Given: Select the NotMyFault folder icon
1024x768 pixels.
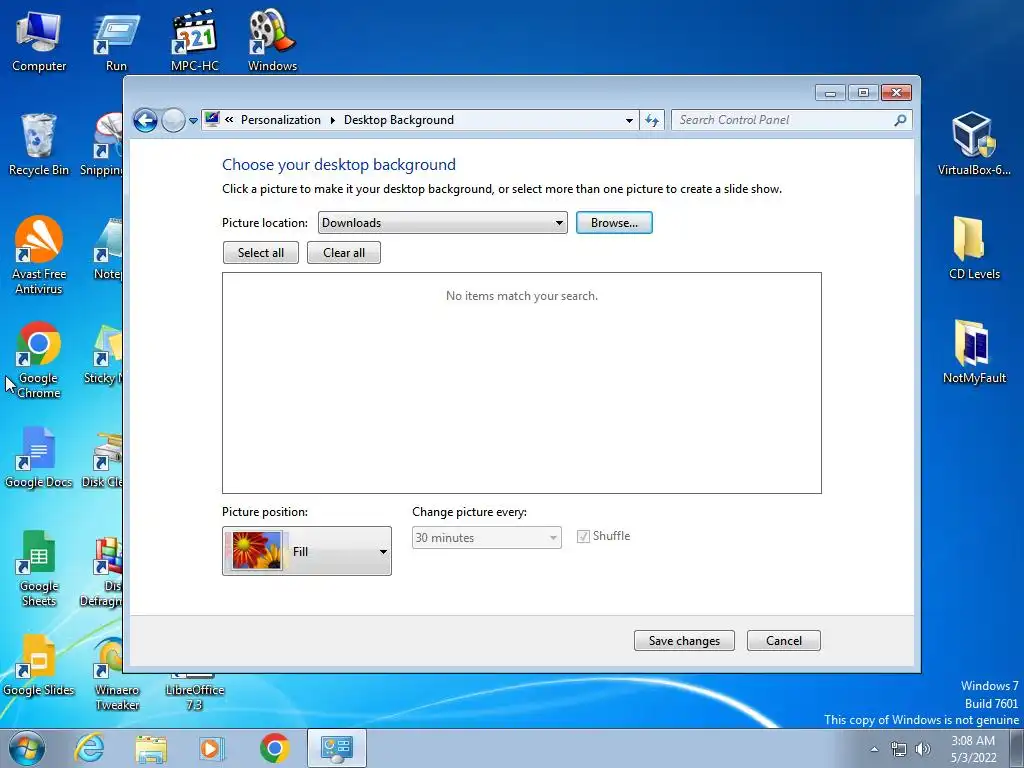Looking at the screenshot, I should (974, 352).
